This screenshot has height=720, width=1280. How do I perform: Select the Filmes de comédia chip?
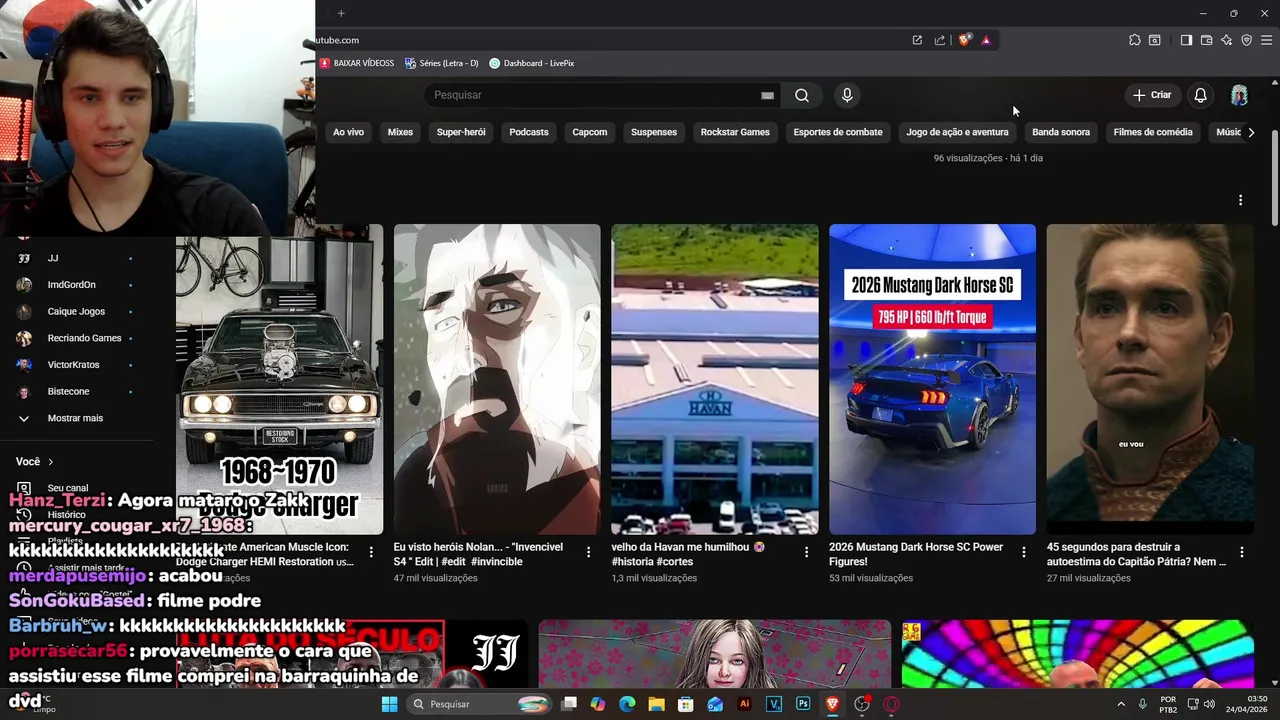coord(1153,132)
